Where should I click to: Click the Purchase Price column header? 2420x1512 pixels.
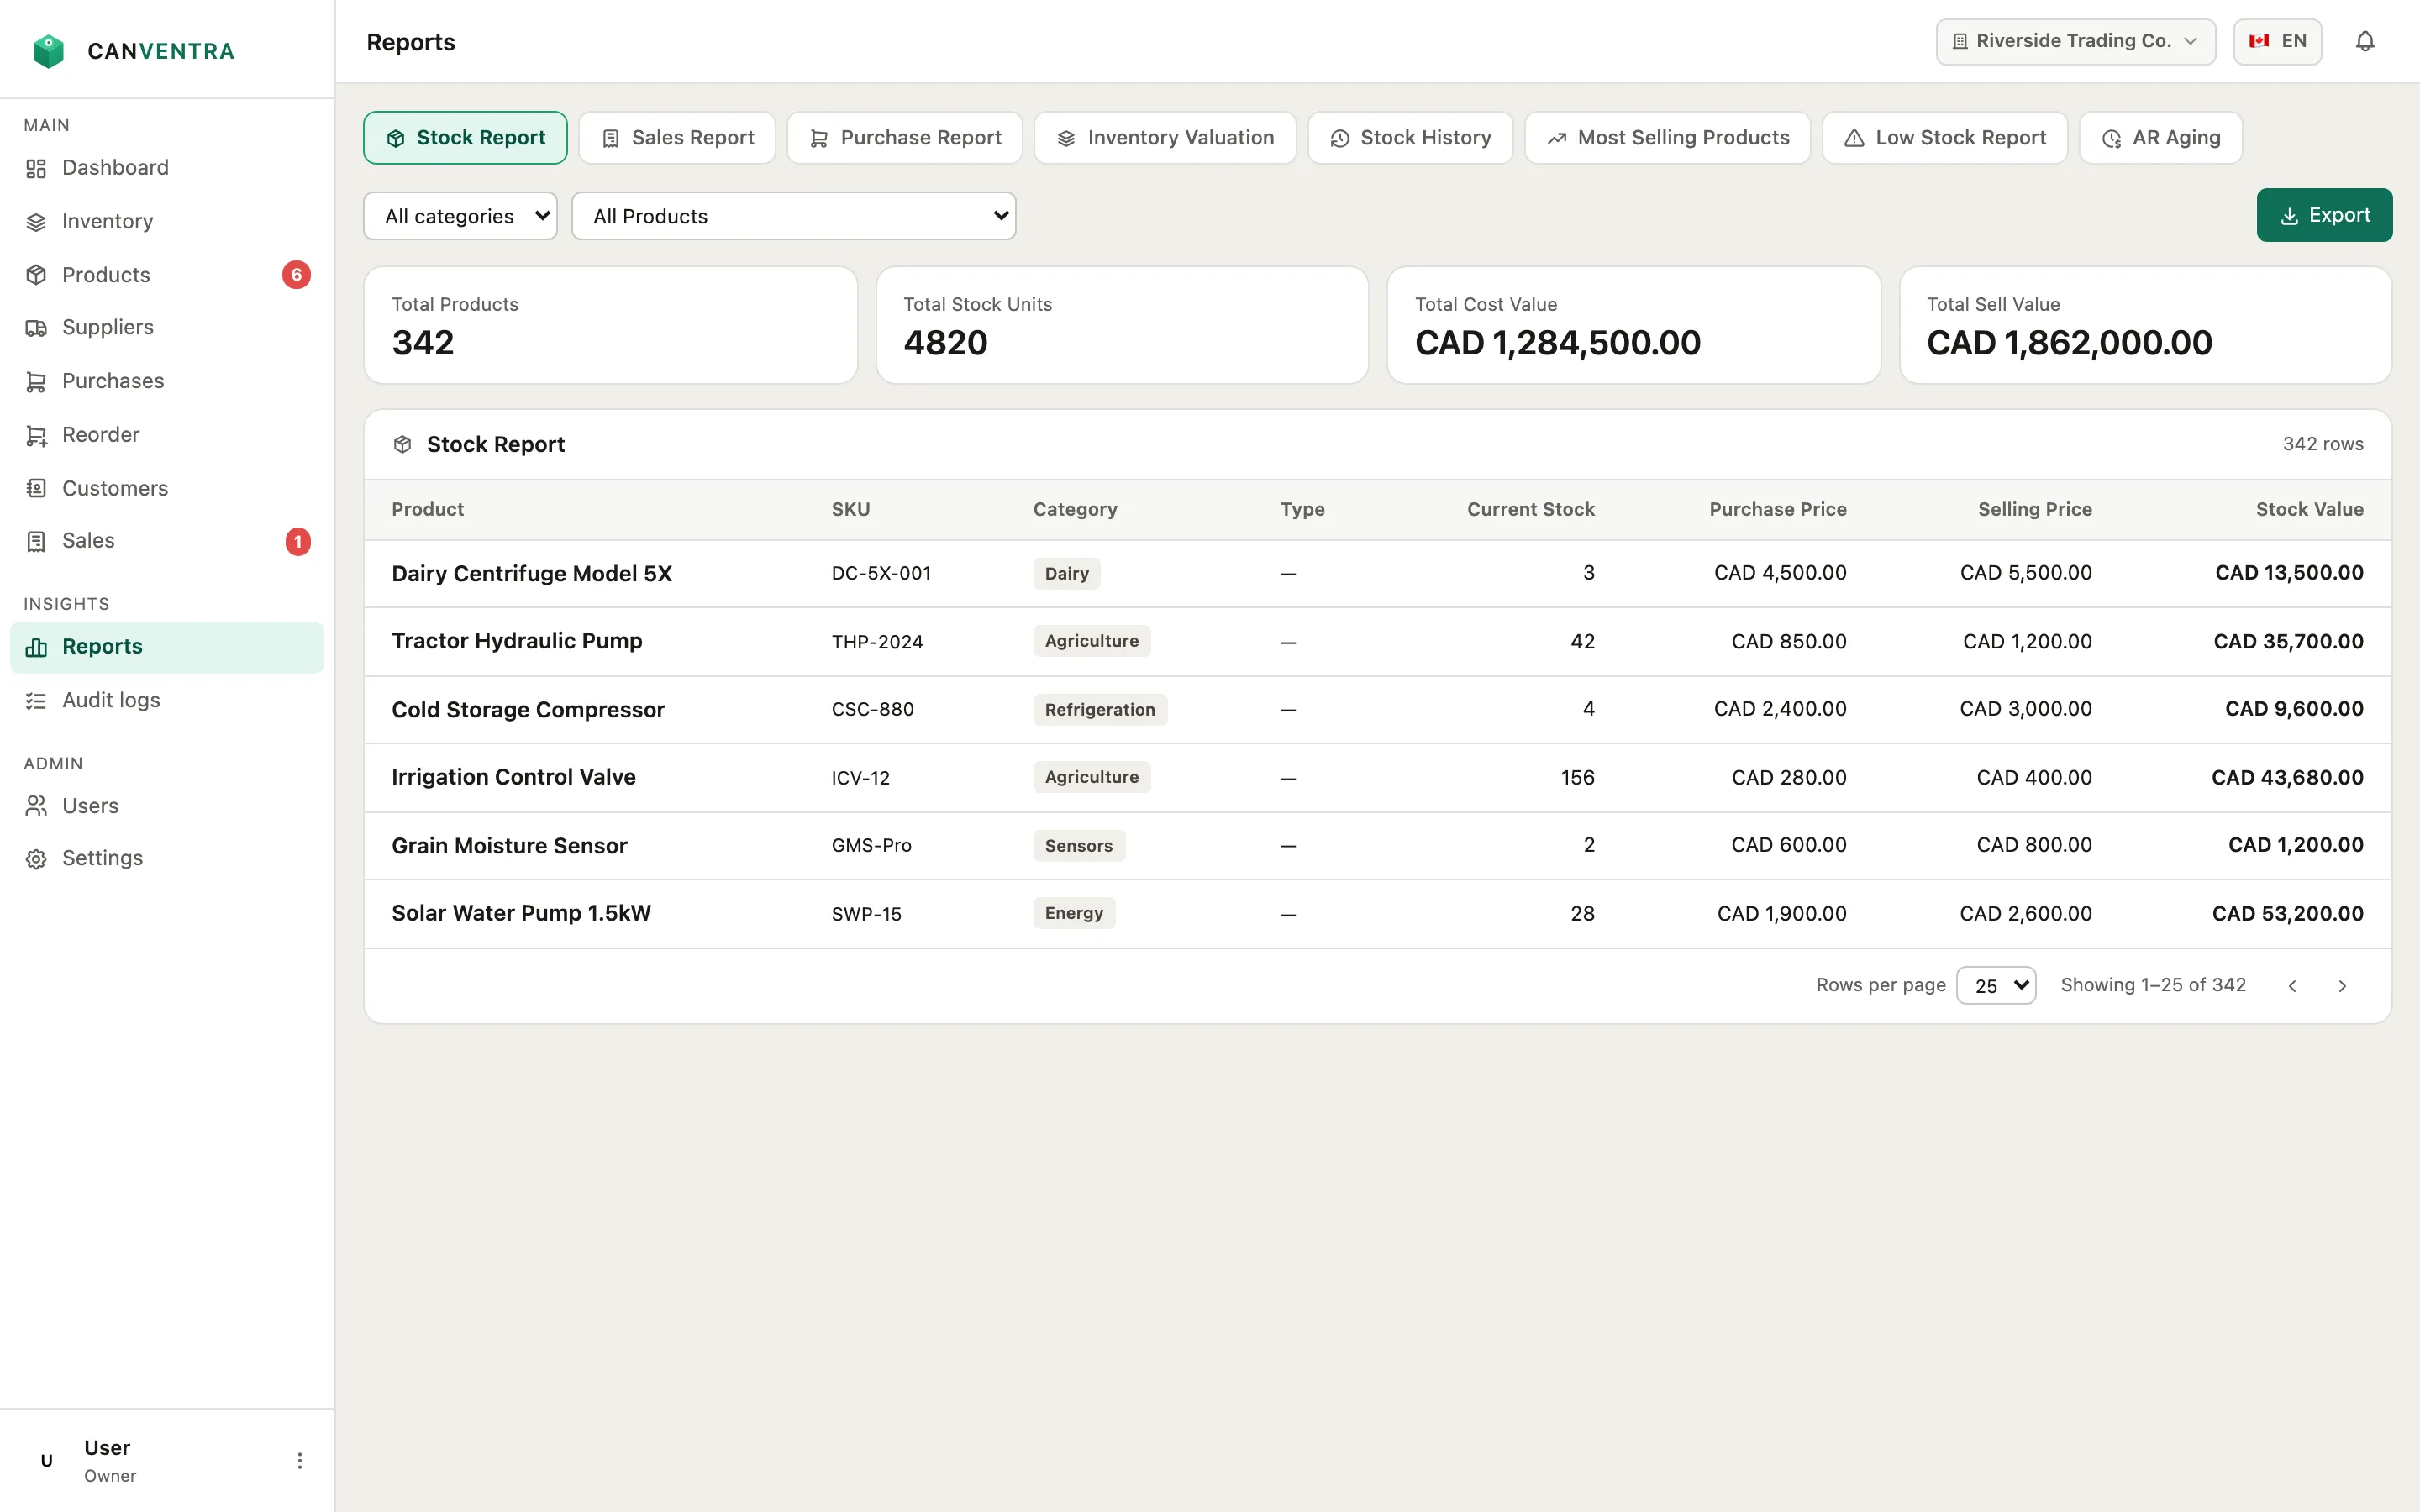coord(1777,509)
